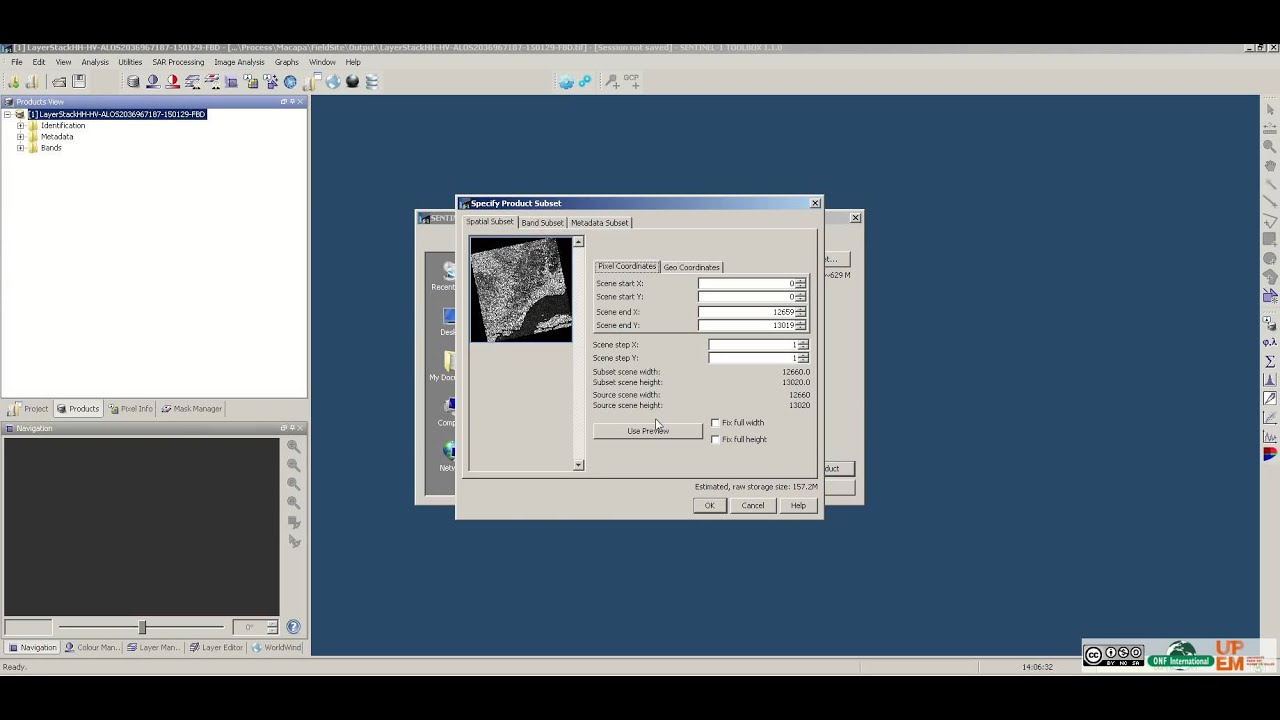Screen dimensions: 1280x720
Task: Move the Navigation zoom slider handle
Action: click(142, 627)
